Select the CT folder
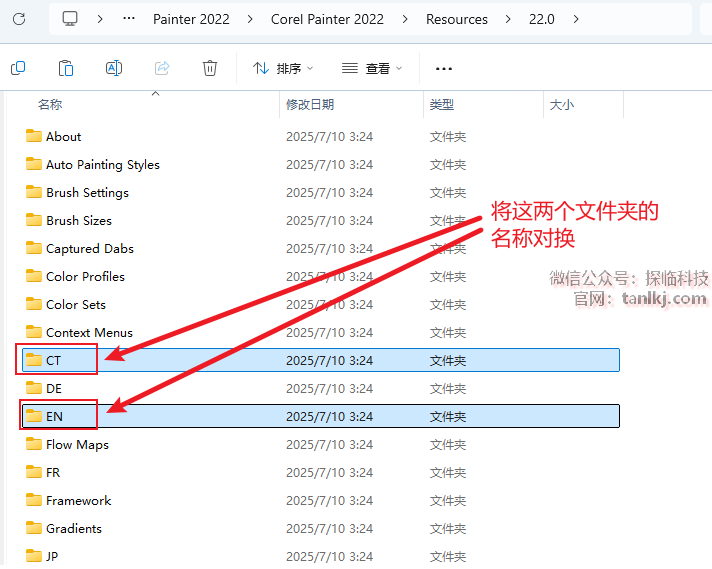Viewport: 712px width, 569px height. coord(54,360)
